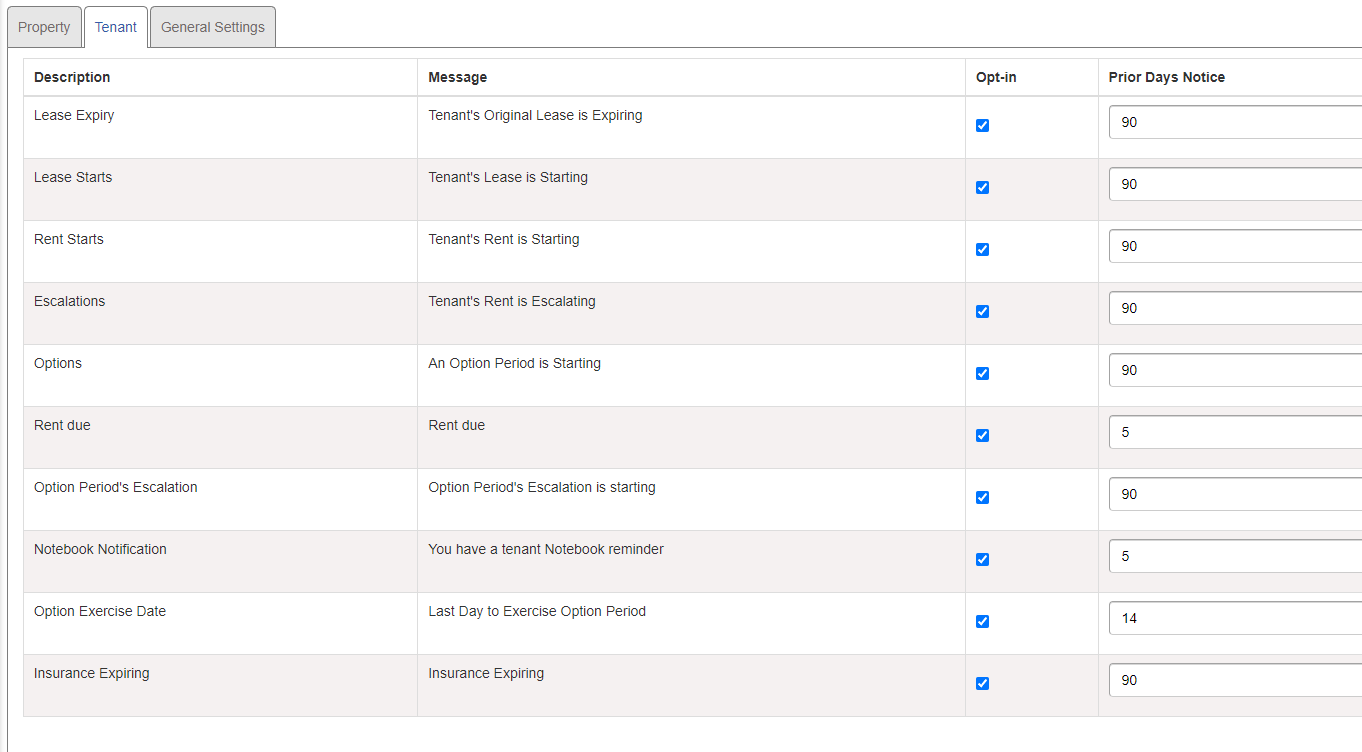Switch to the Property tab
Viewport: 1362px width, 752px height.
click(44, 27)
